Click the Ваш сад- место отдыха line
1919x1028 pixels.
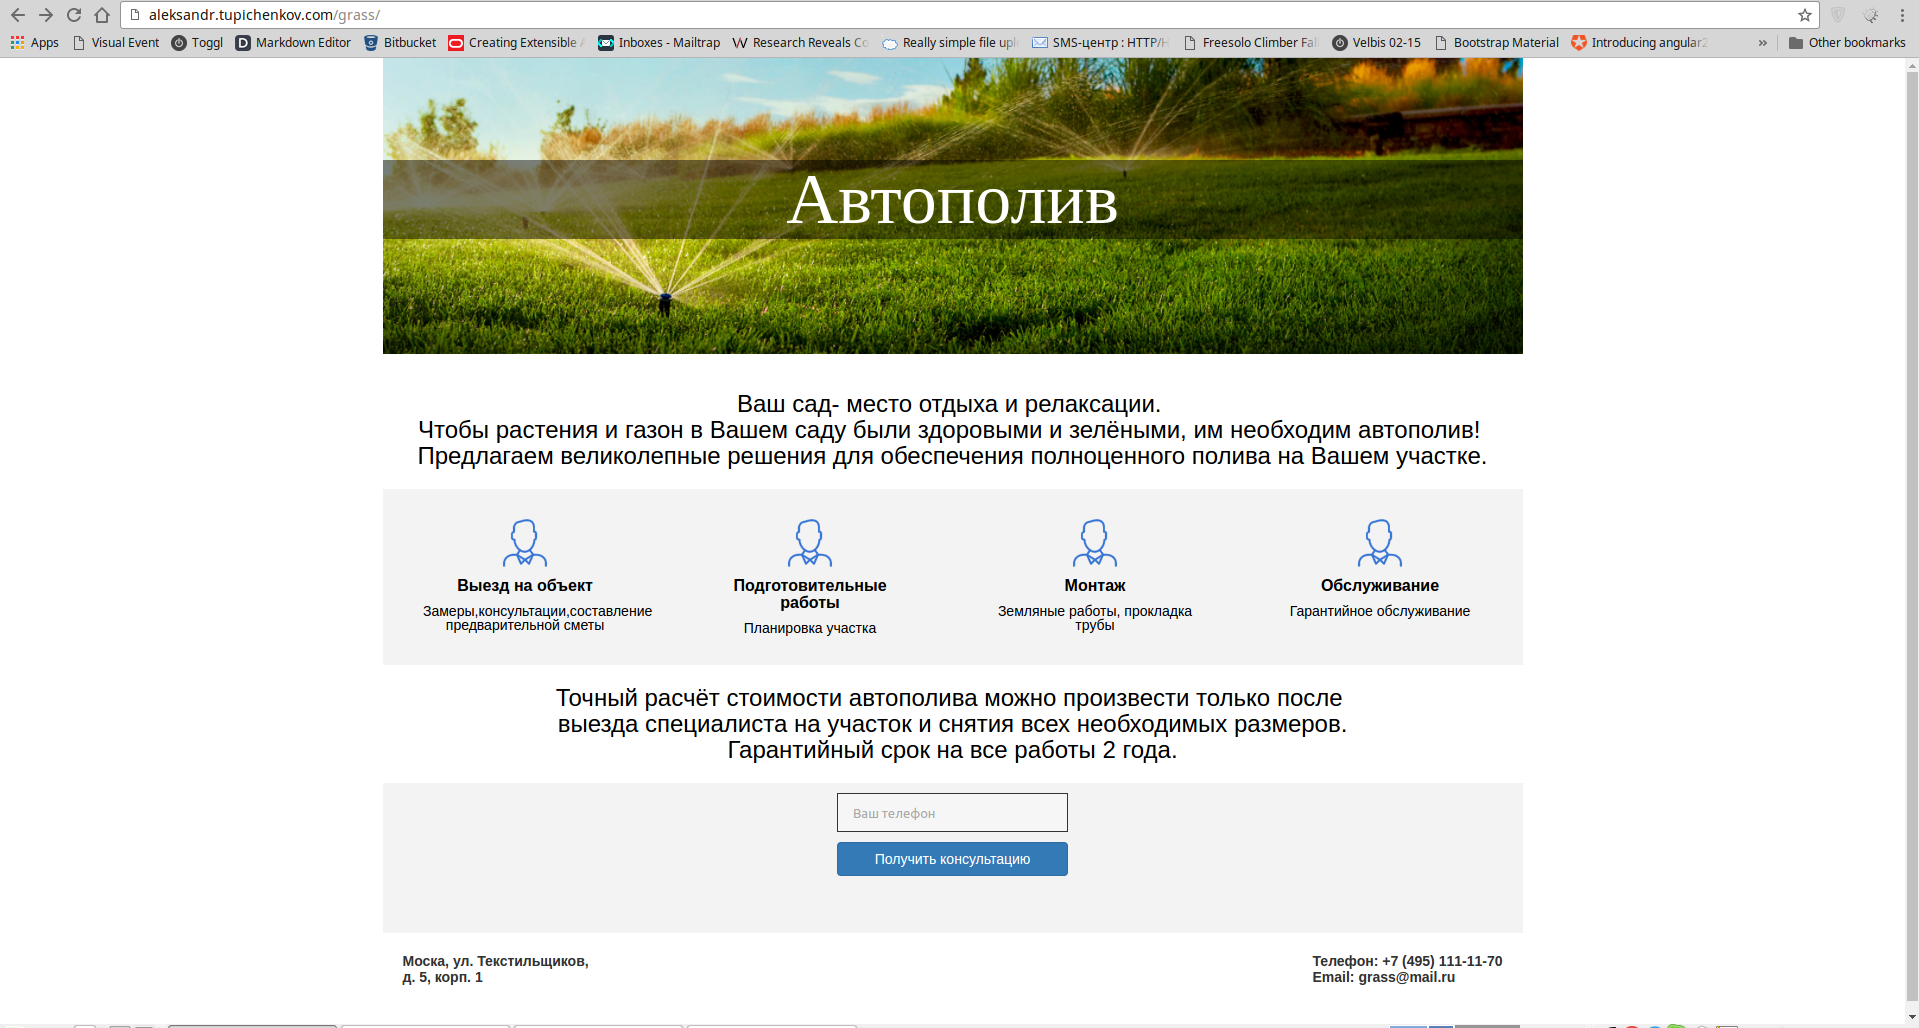[949, 404]
